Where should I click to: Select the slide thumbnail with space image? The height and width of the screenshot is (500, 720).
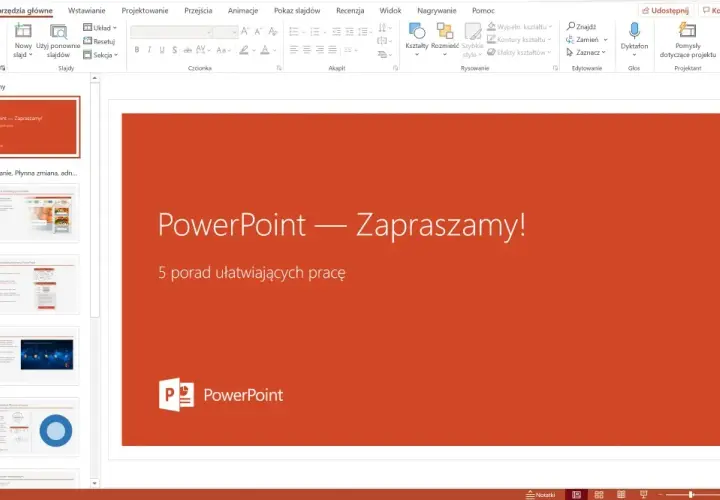[x=39, y=355]
